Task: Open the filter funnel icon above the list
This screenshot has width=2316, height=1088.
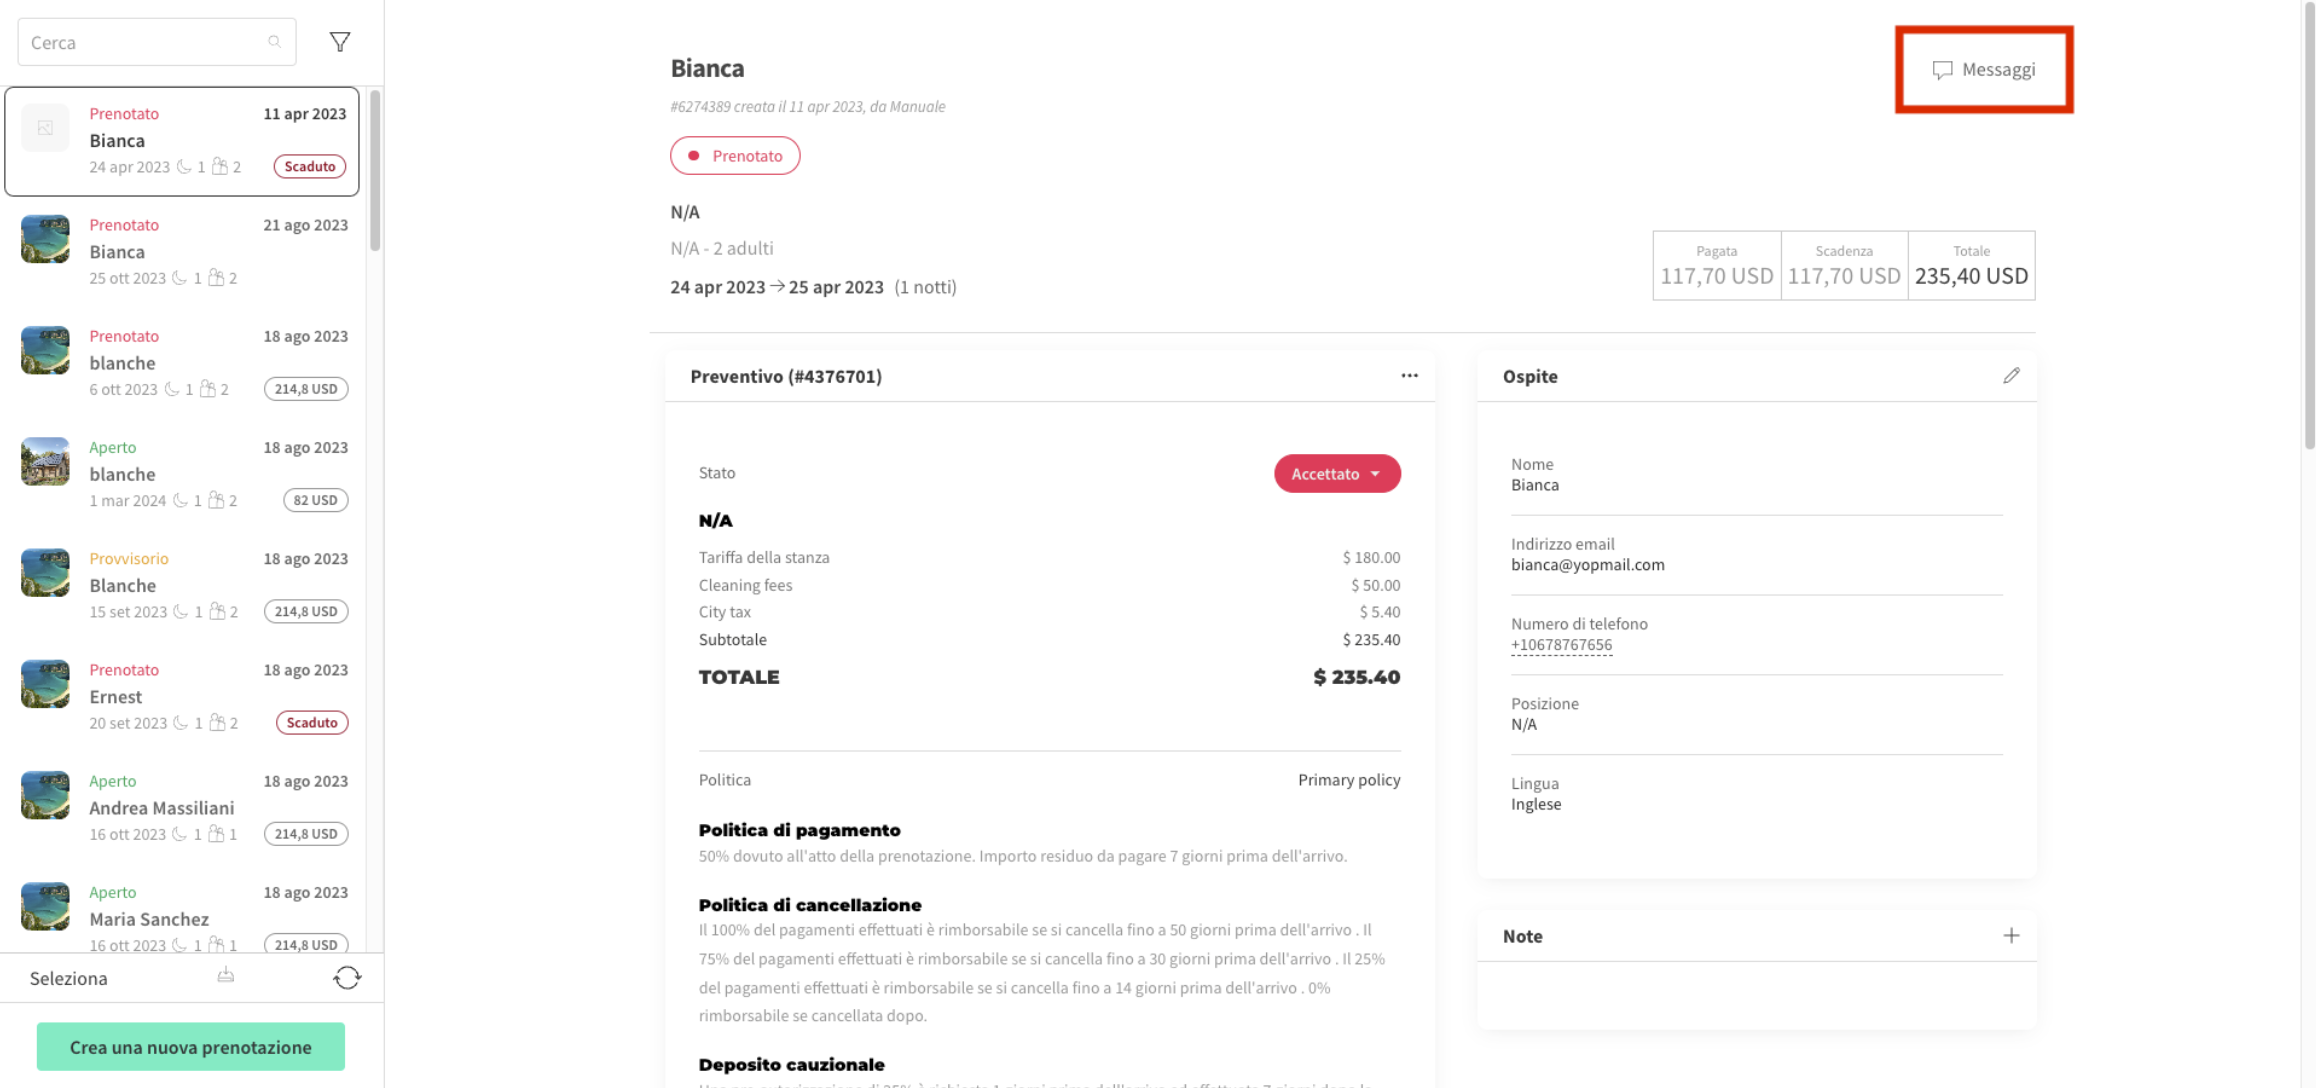Action: 339,41
